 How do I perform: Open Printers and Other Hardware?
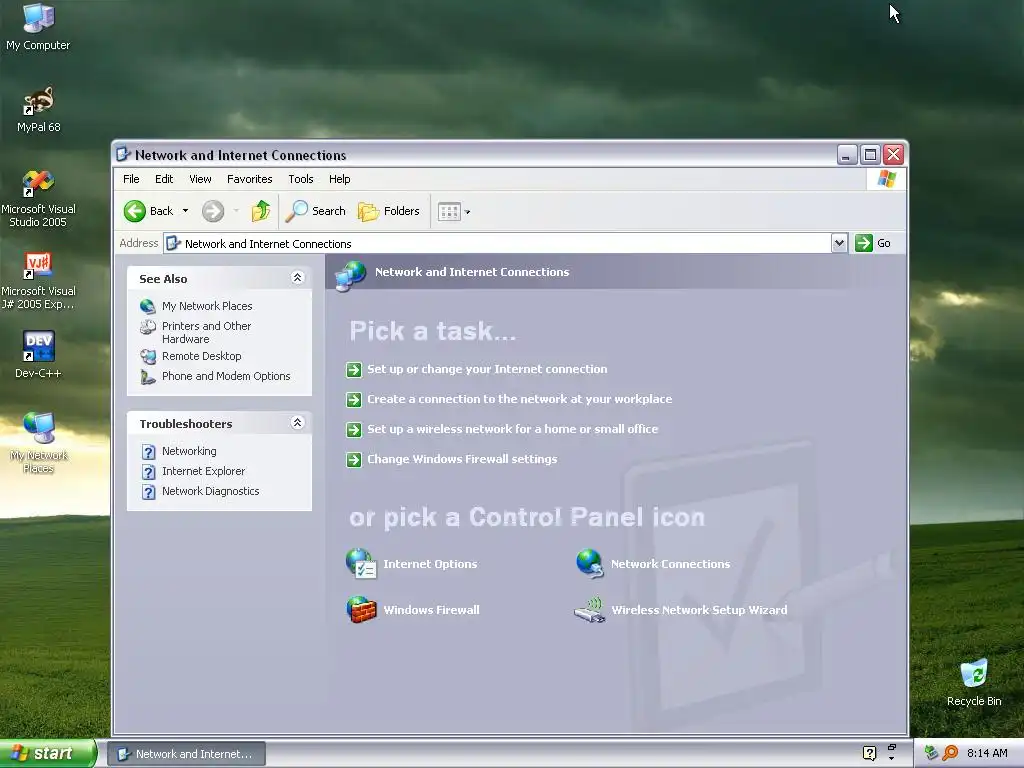coord(206,332)
